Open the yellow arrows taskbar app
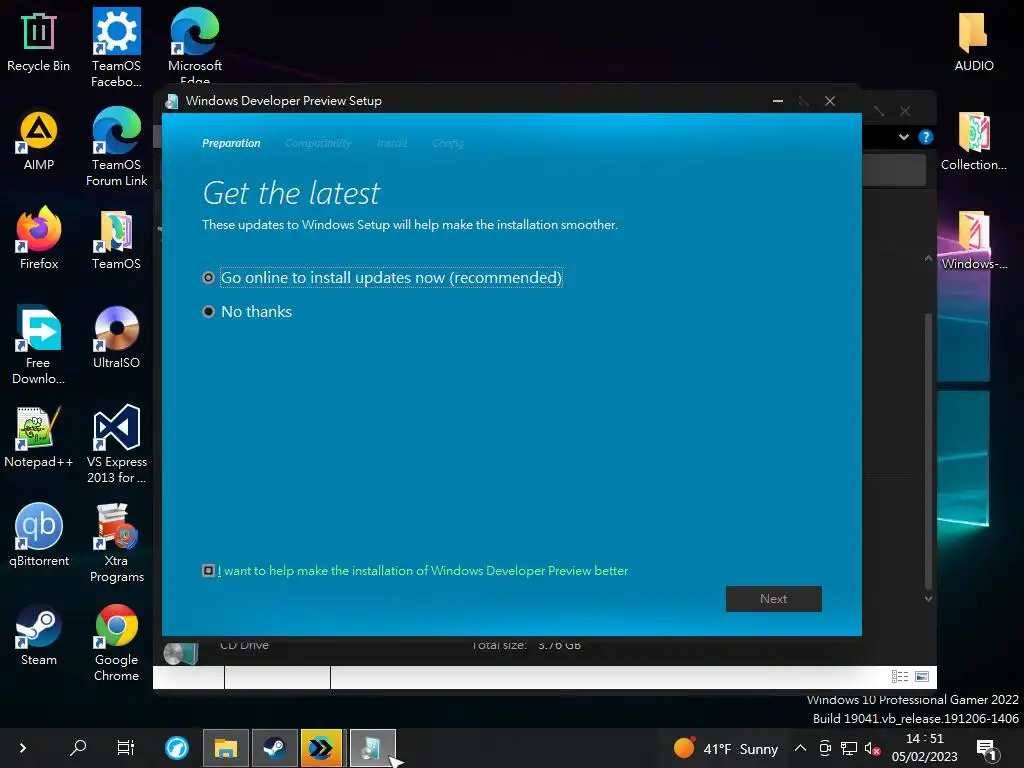The height and width of the screenshot is (768, 1024). click(x=321, y=747)
